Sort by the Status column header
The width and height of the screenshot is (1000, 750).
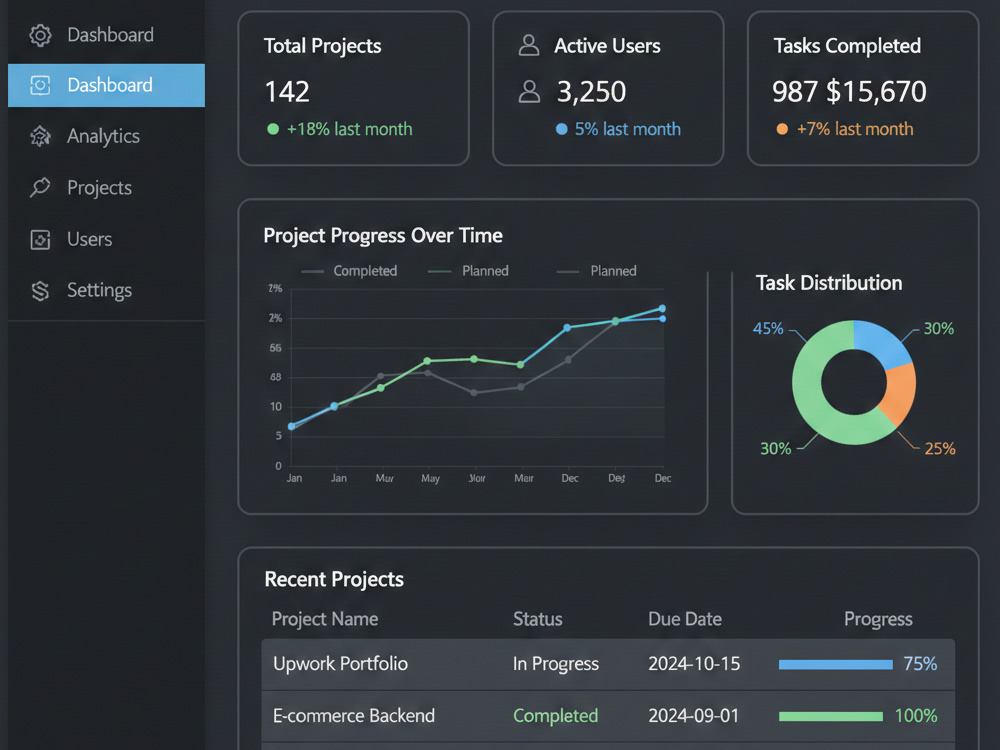(538, 619)
